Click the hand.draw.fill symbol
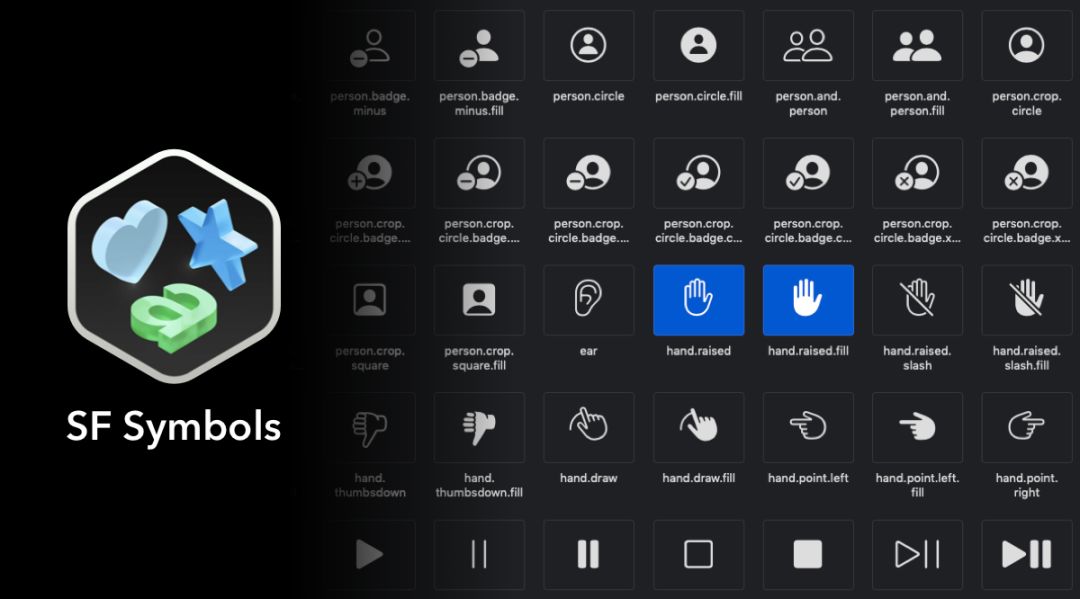 click(698, 427)
